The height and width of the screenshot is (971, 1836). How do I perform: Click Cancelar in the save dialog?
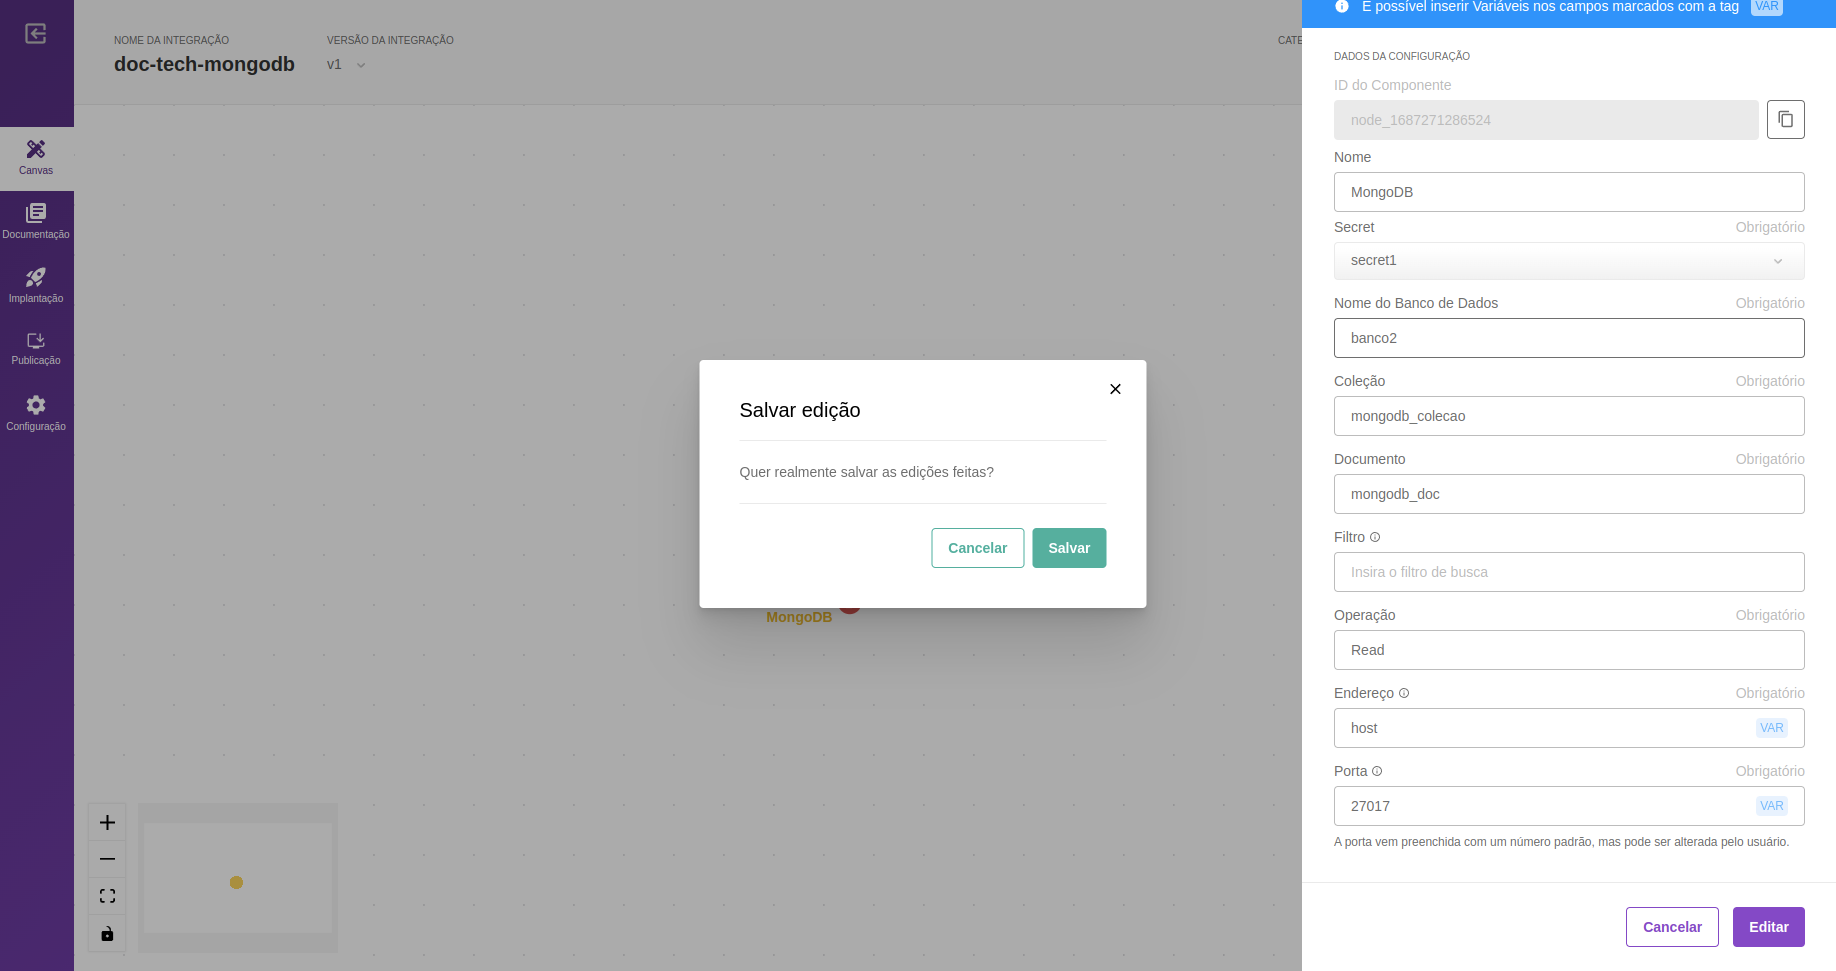[977, 548]
